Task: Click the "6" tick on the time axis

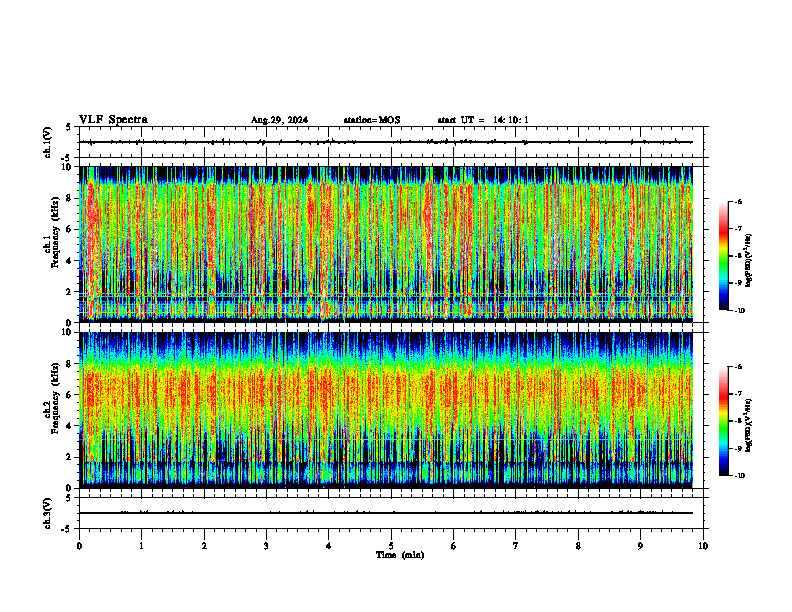Action: 454,546
